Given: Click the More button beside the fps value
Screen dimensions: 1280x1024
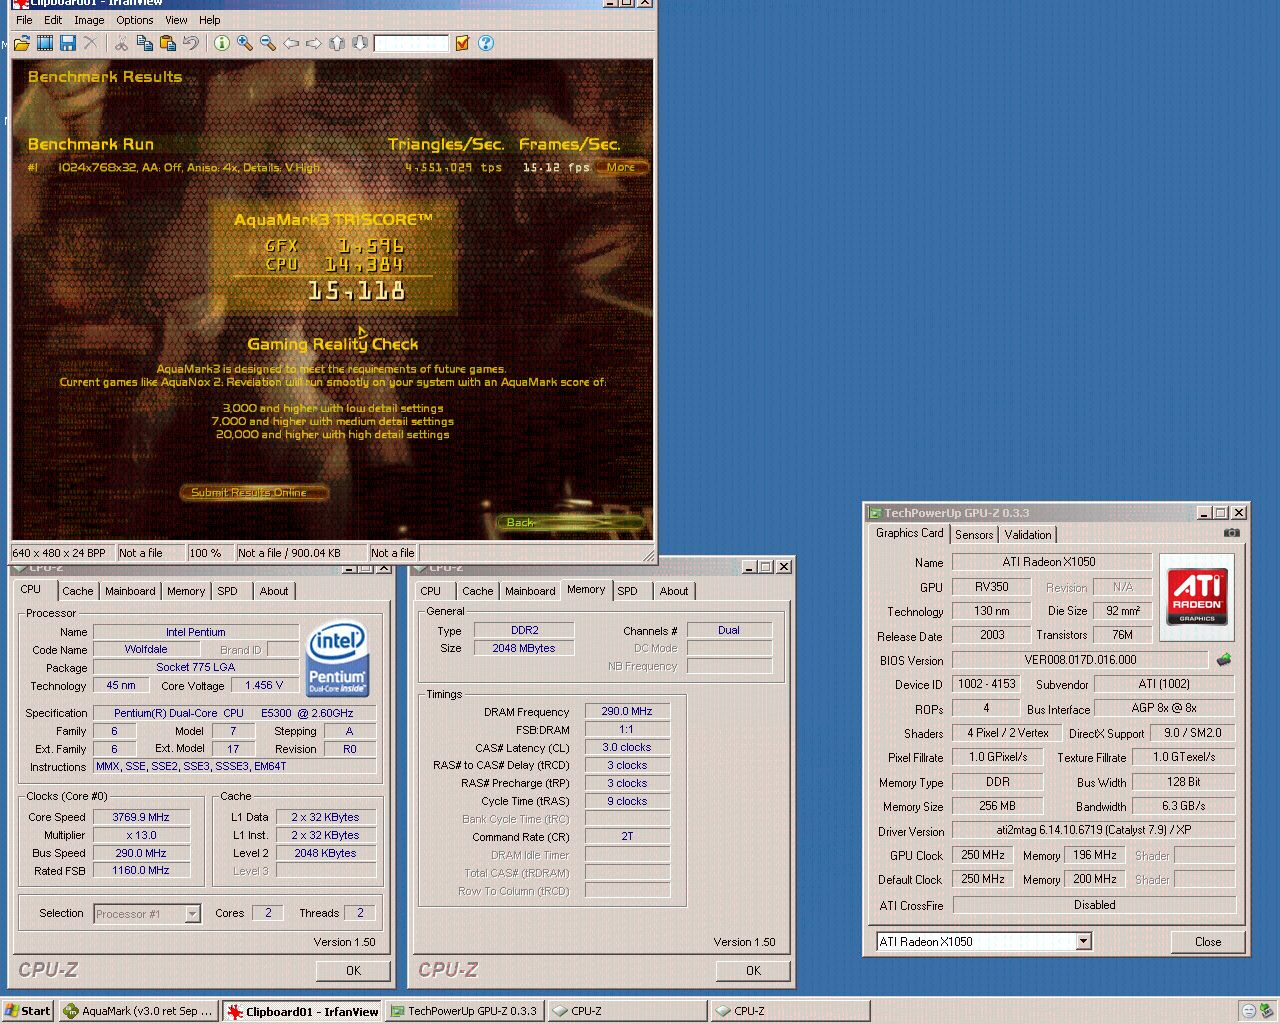Looking at the screenshot, I should pyautogui.click(x=620, y=167).
